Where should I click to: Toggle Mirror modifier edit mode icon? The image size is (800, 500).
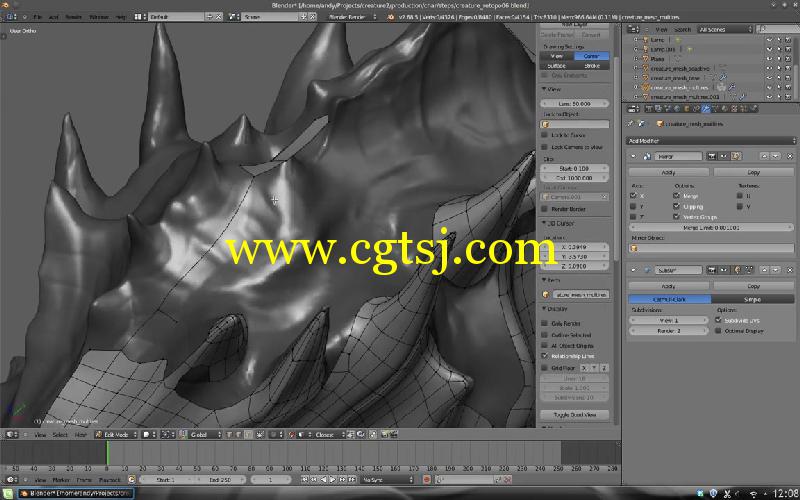[736, 156]
